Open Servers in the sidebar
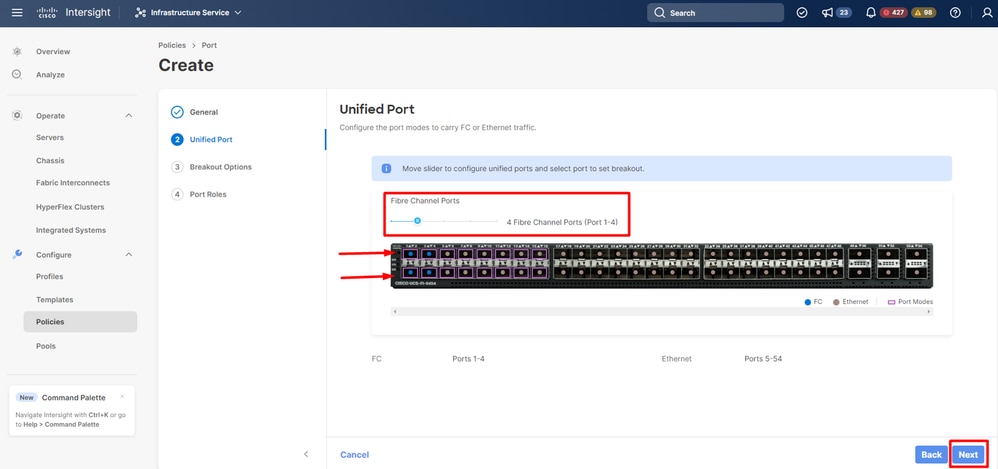The width and height of the screenshot is (998, 469). tap(50, 137)
